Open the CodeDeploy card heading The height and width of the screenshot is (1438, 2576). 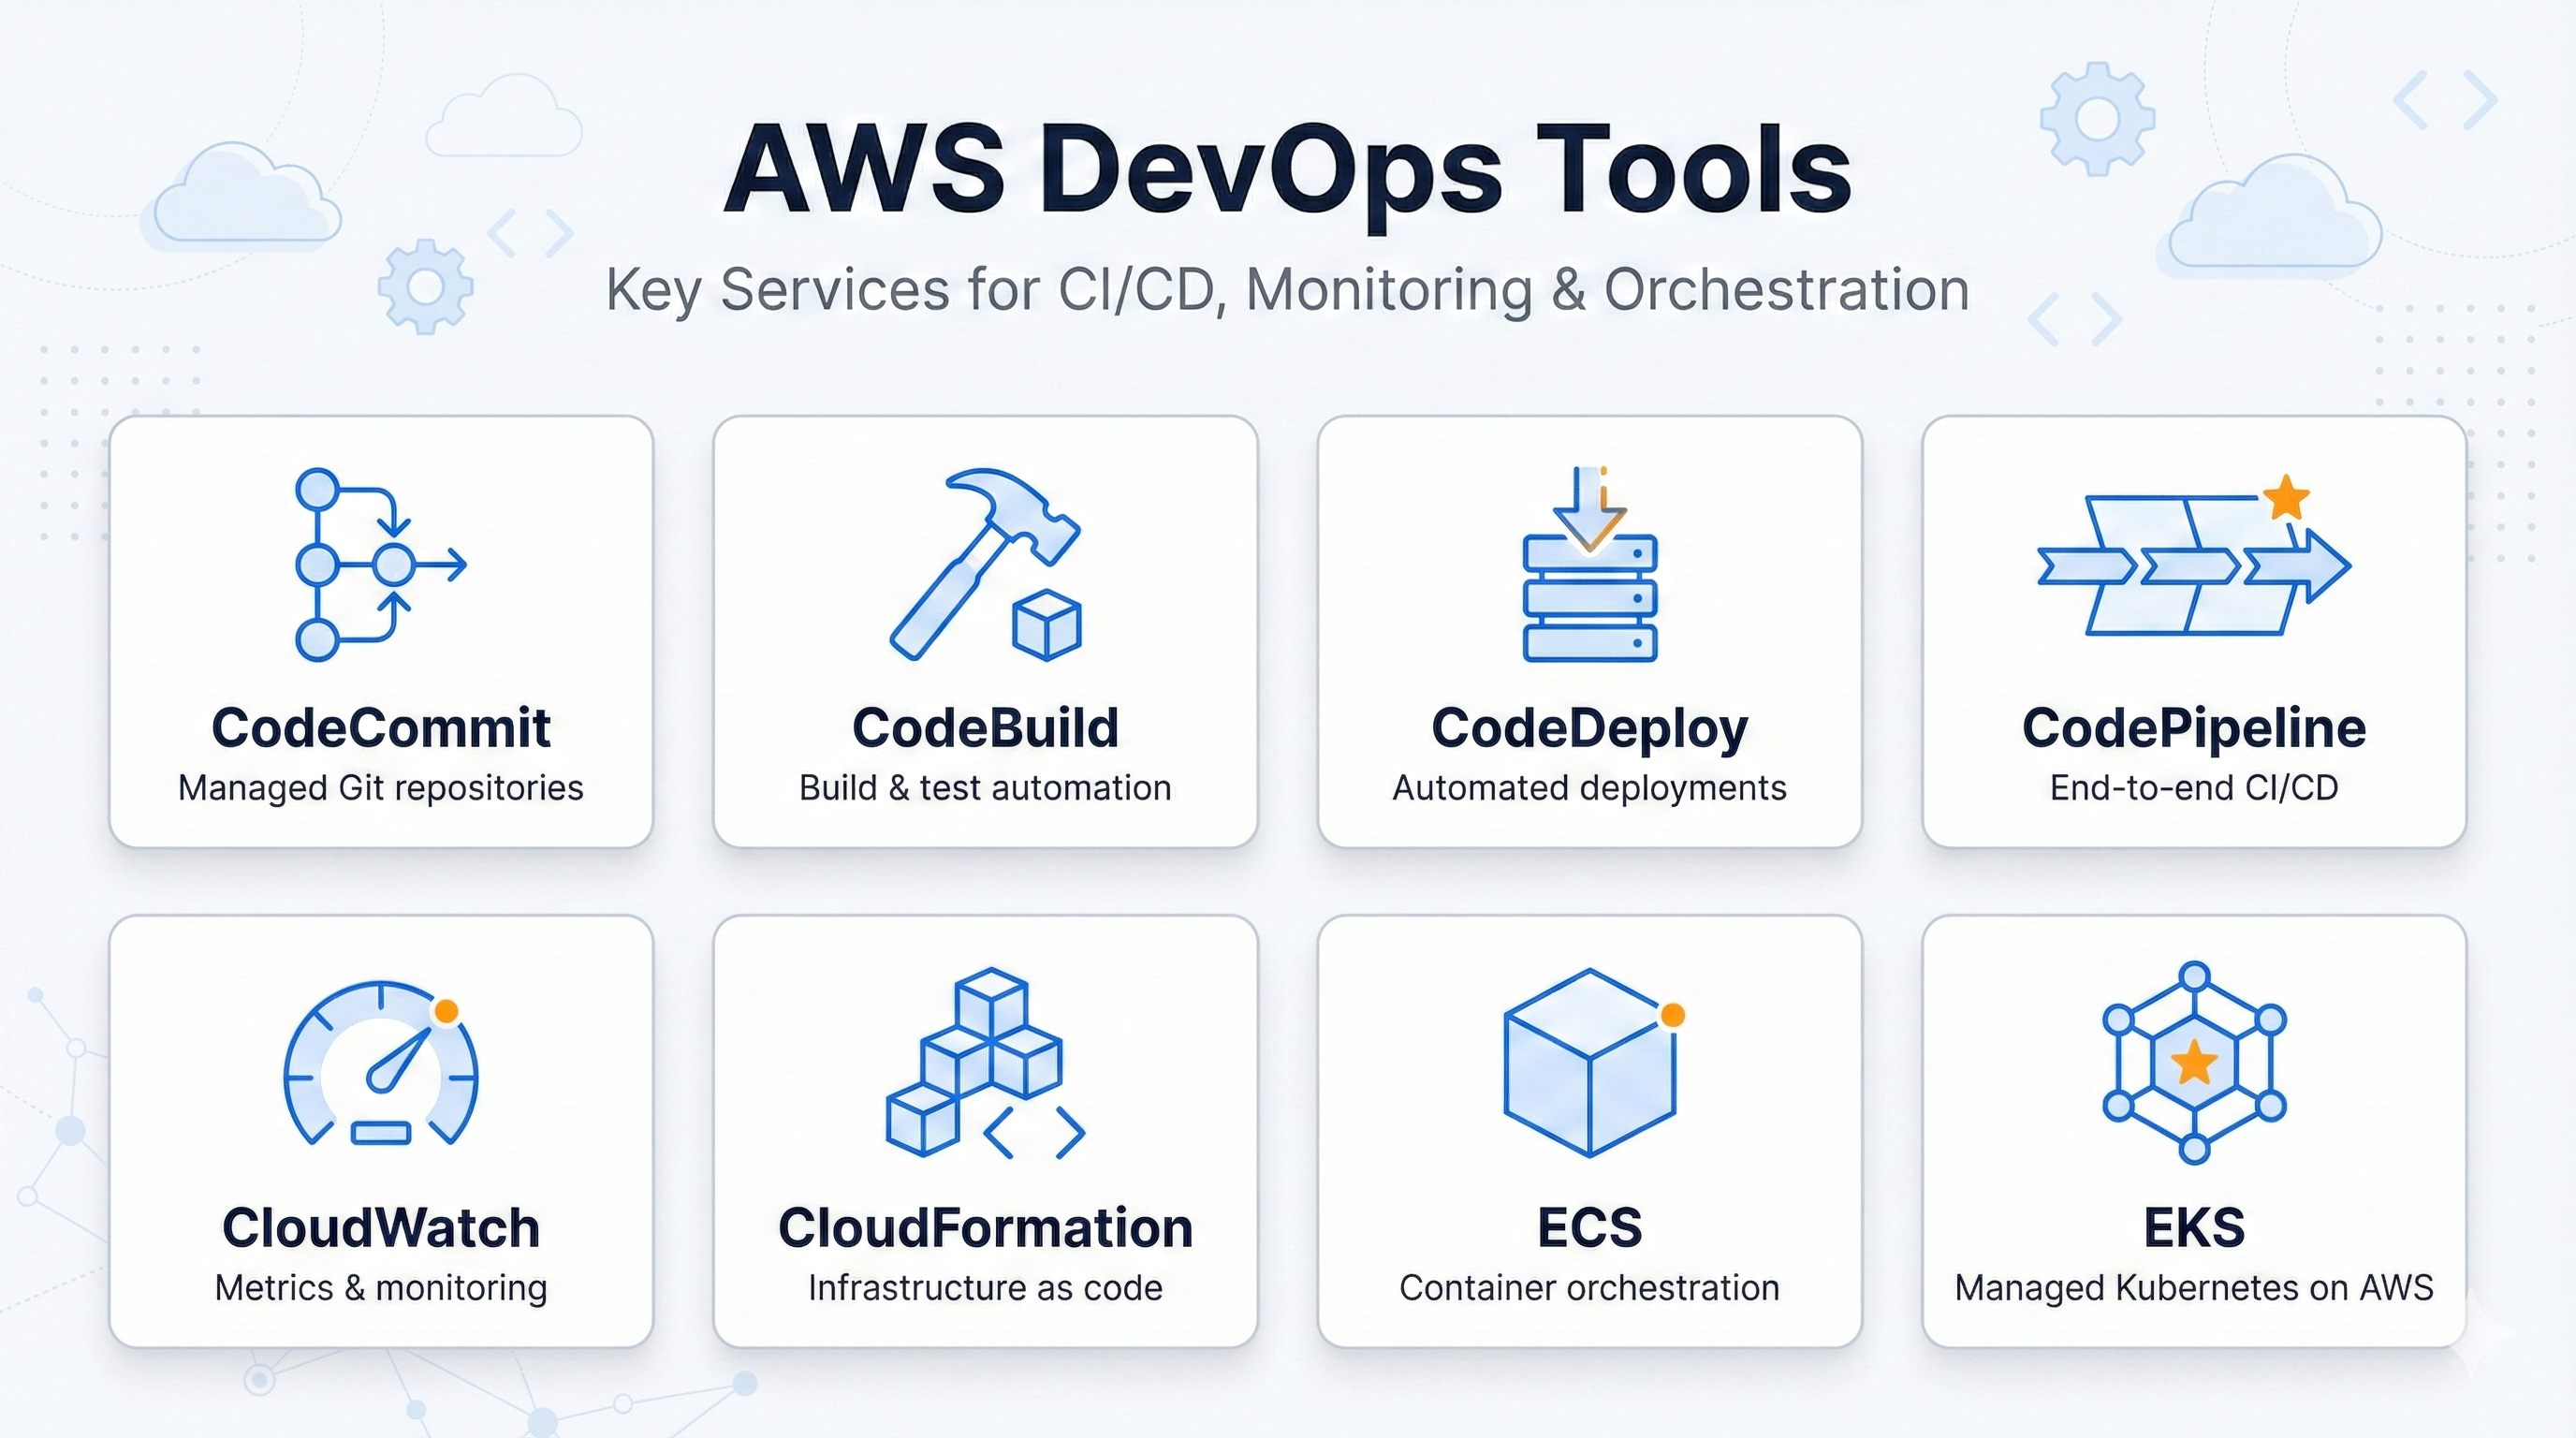click(x=1590, y=728)
